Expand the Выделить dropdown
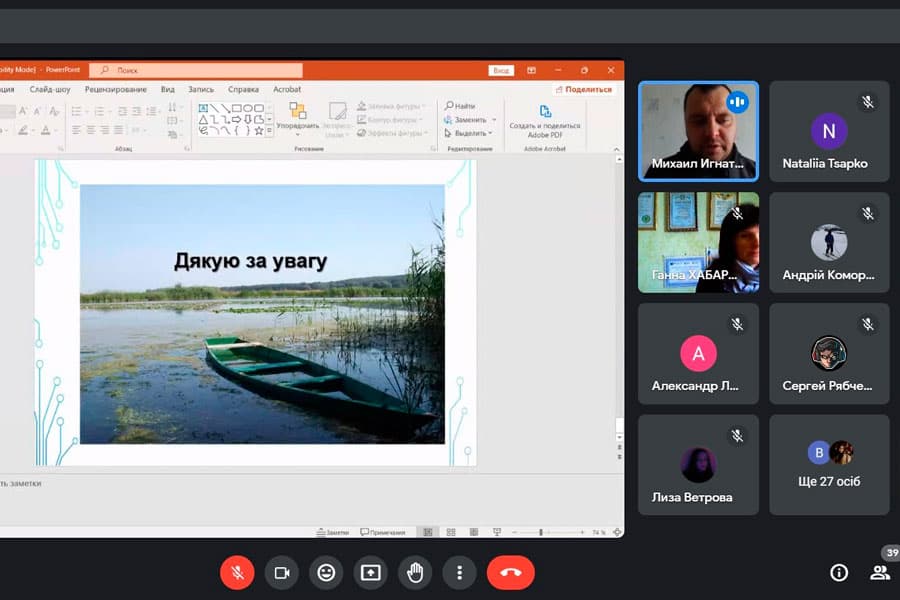This screenshot has width=900, height=600. pos(490,133)
